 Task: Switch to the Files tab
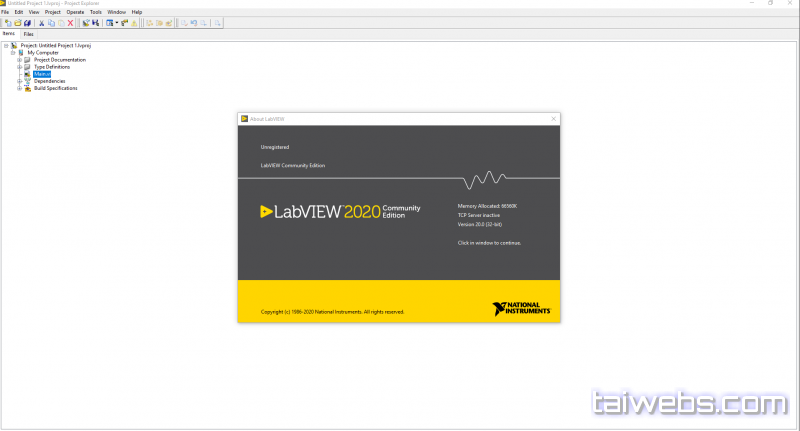(x=29, y=34)
